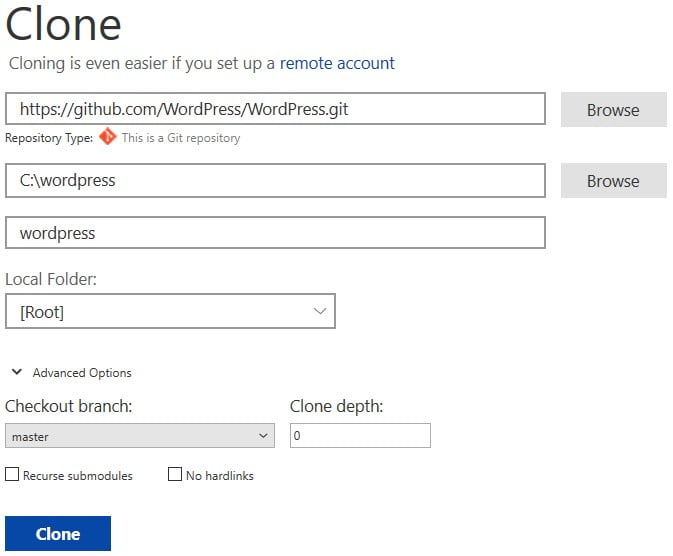Browse for the C:\wordpress destination path
The height and width of the screenshot is (556, 673).
tap(614, 181)
